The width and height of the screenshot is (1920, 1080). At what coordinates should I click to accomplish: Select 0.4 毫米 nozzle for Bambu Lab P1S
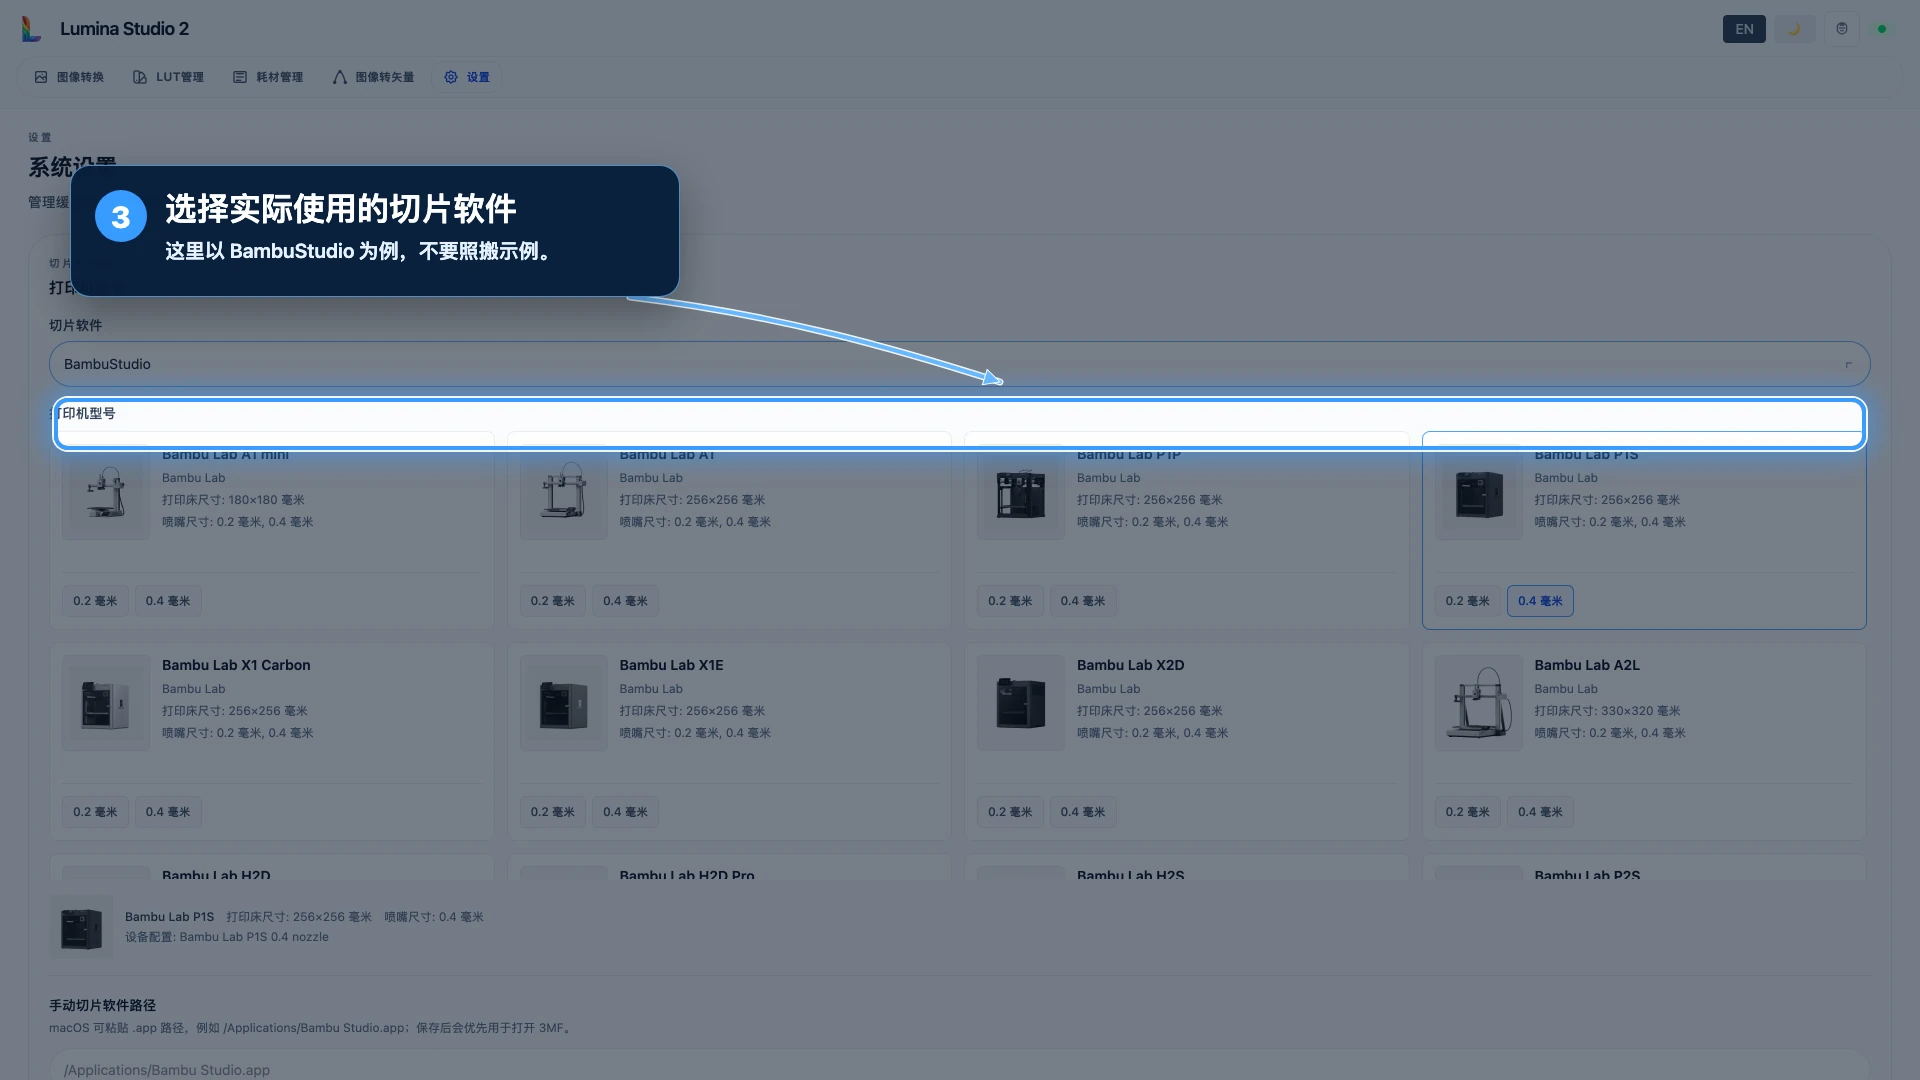1540,601
